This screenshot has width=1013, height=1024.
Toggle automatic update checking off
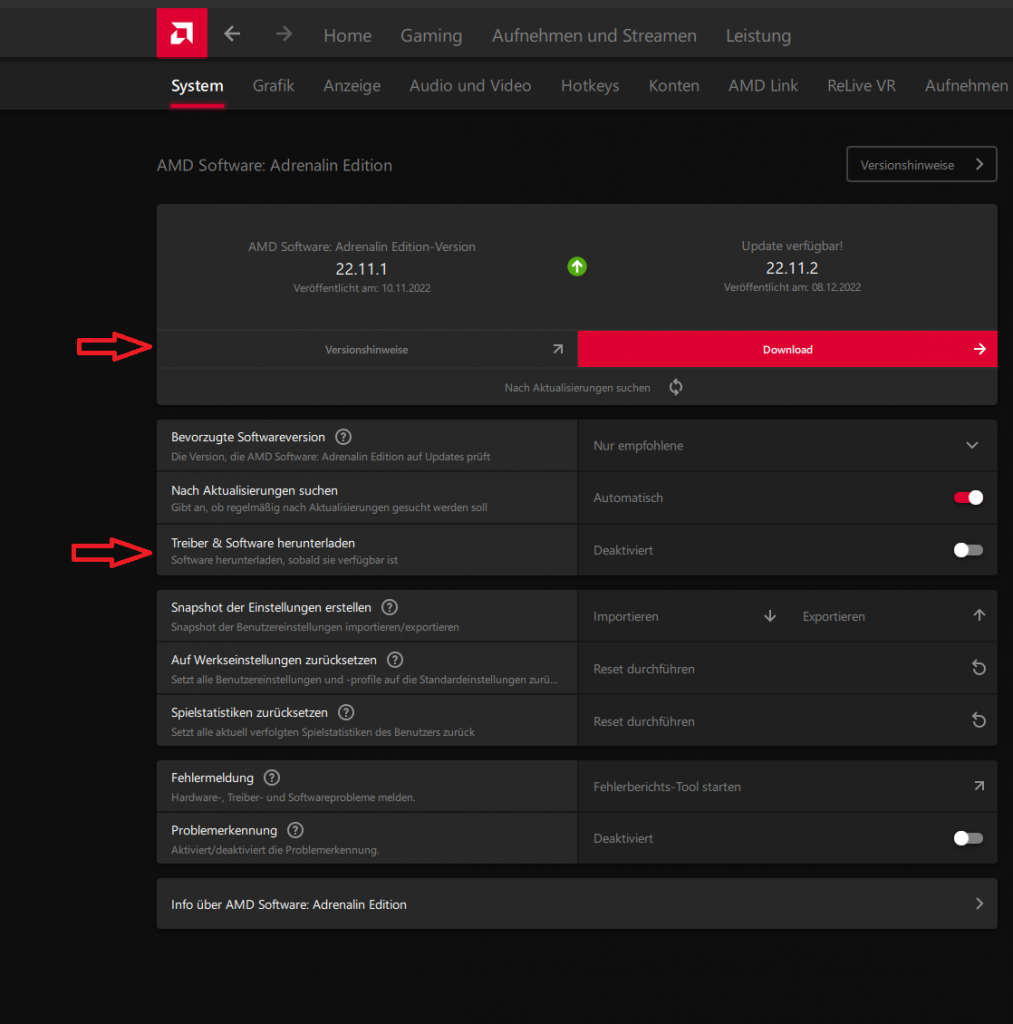pyautogui.click(x=968, y=498)
